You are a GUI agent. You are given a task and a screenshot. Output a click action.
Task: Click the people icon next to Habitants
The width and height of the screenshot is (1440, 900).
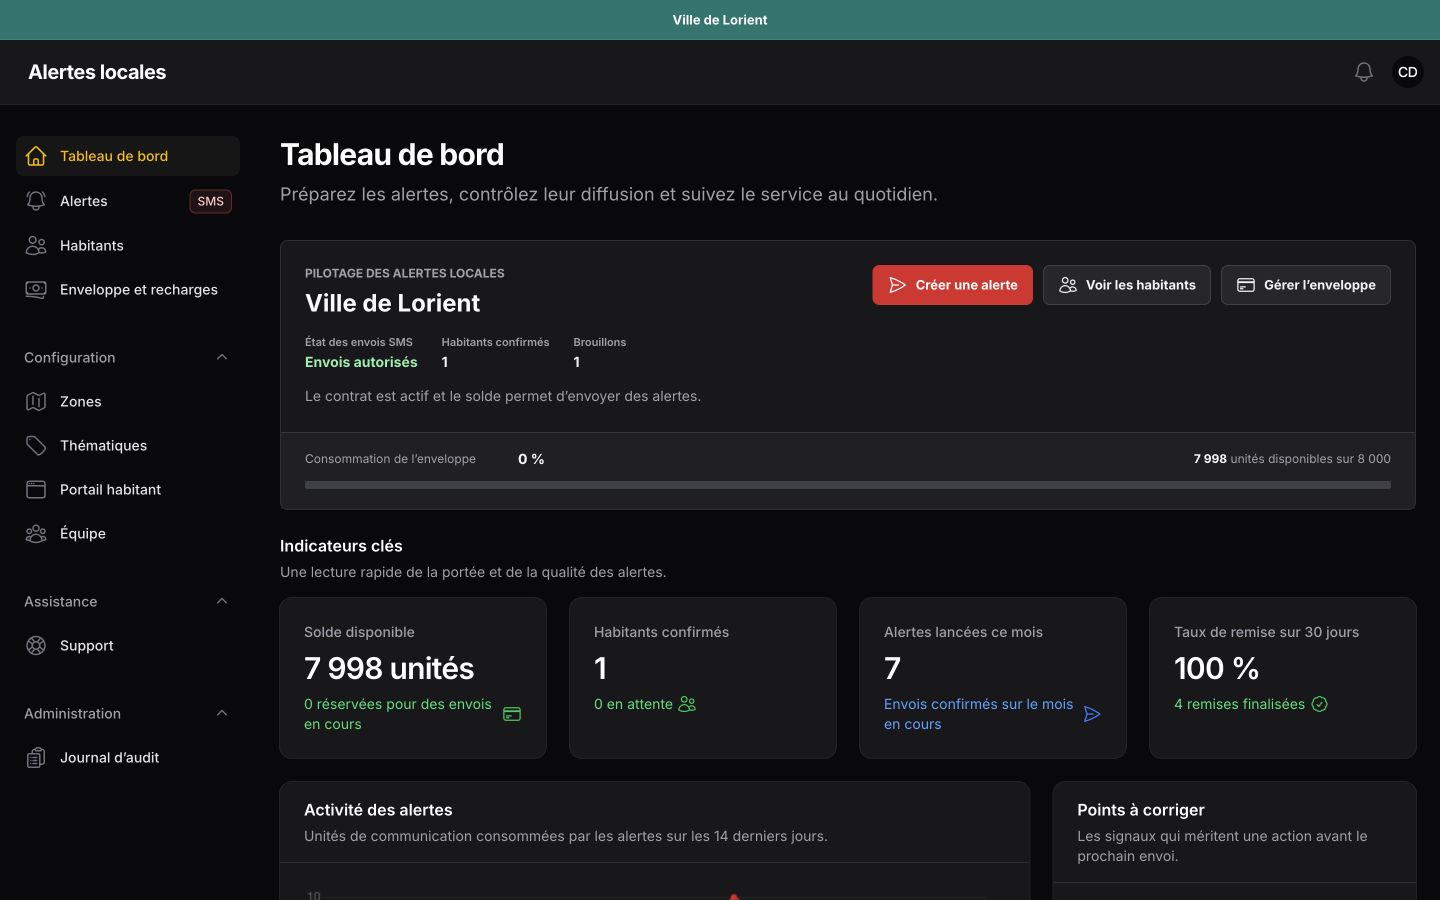coord(36,245)
